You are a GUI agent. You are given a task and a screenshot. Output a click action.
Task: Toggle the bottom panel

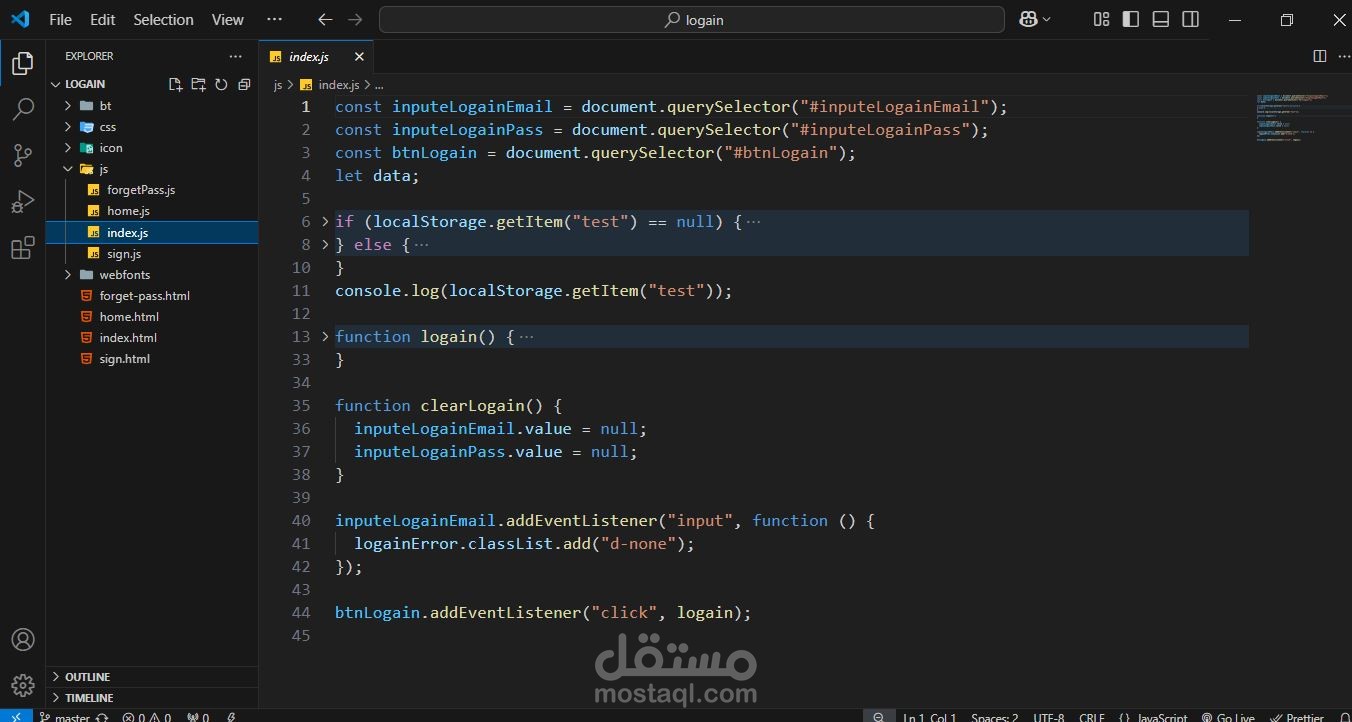1161,19
